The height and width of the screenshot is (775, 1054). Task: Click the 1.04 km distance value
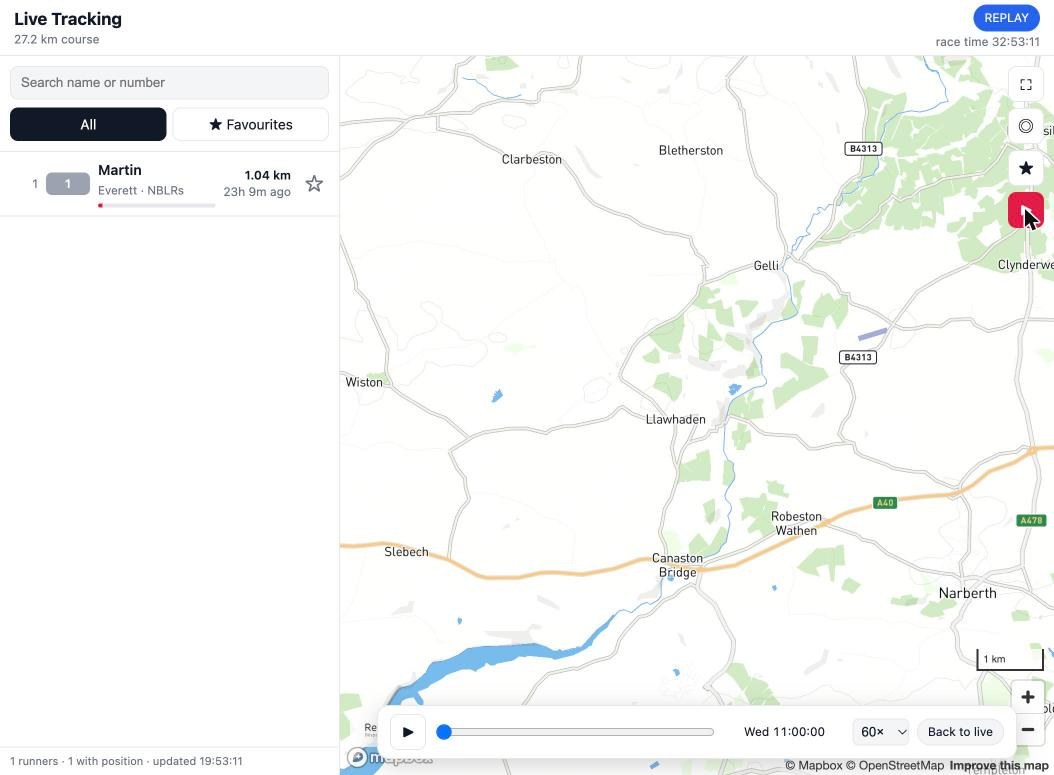(268, 175)
